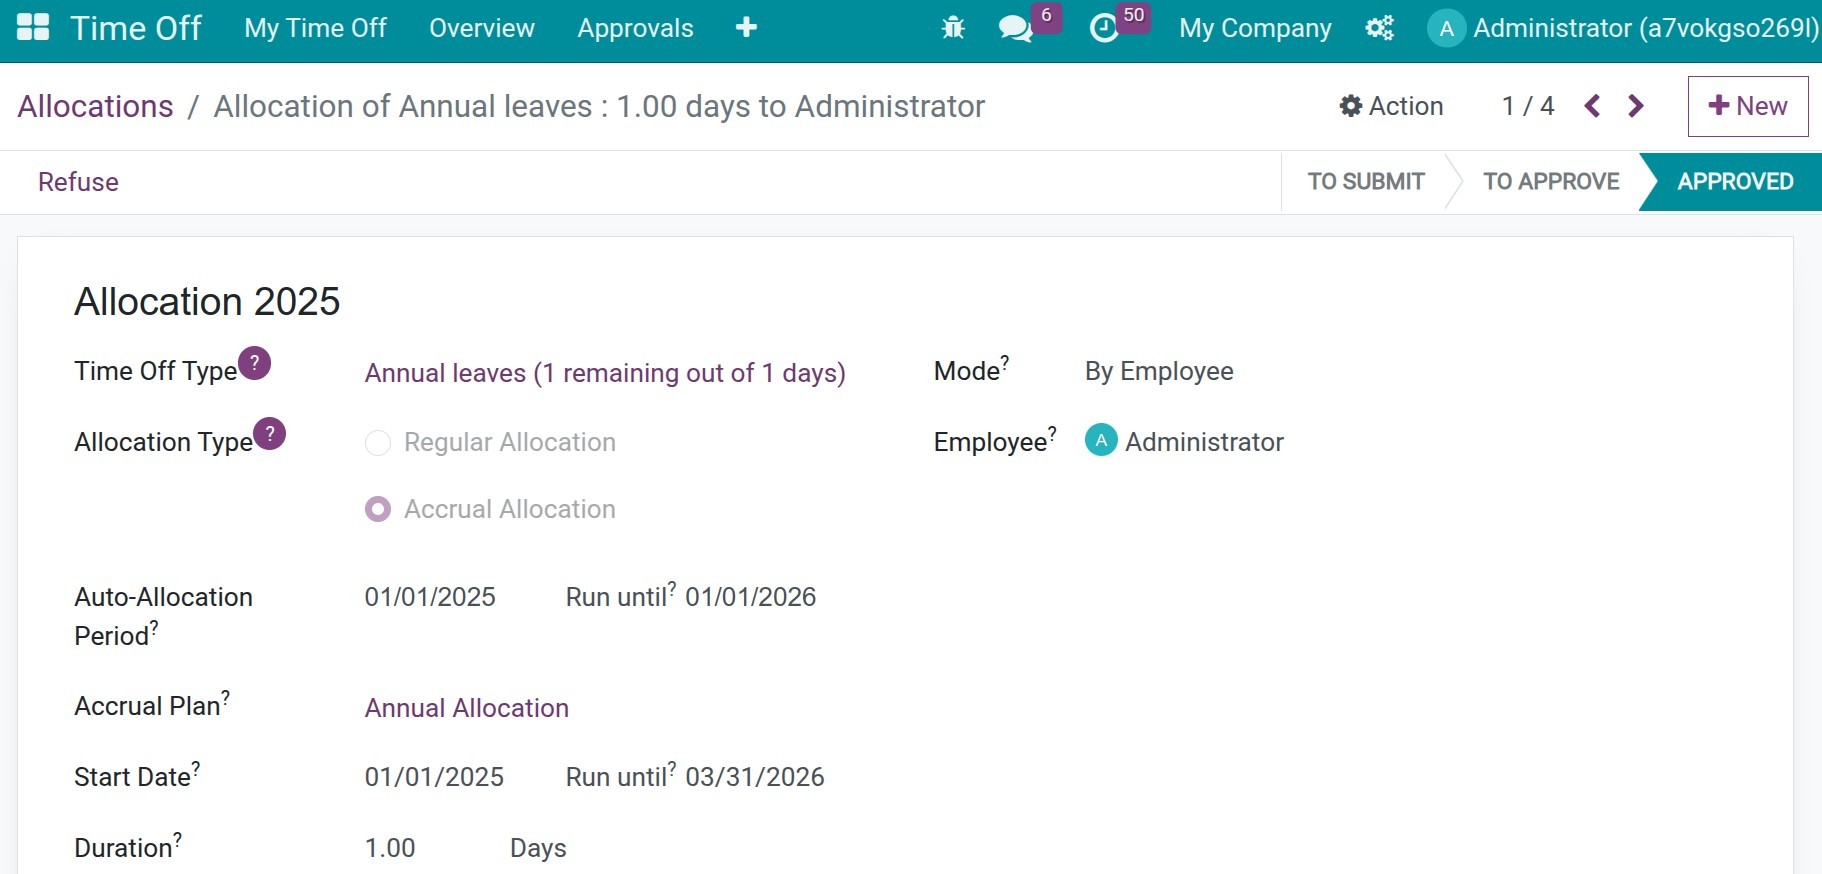Viewport: 1822px width, 874px height.
Task: Select the Regular Allocation radio button
Action: [x=378, y=443]
